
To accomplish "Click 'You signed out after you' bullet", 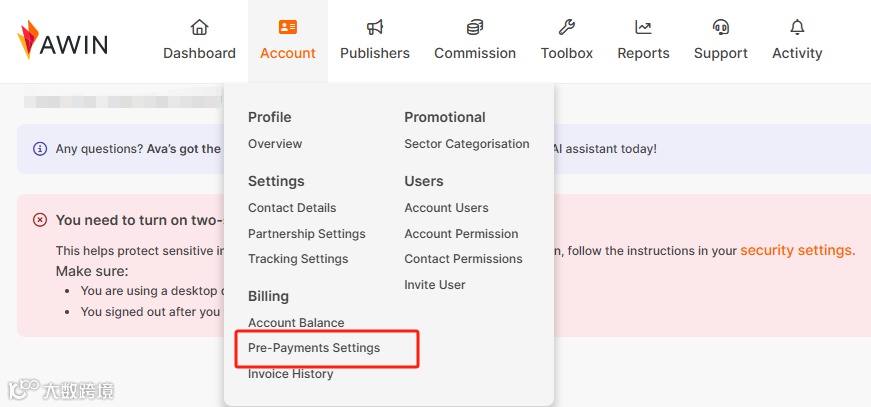I will [151, 312].
